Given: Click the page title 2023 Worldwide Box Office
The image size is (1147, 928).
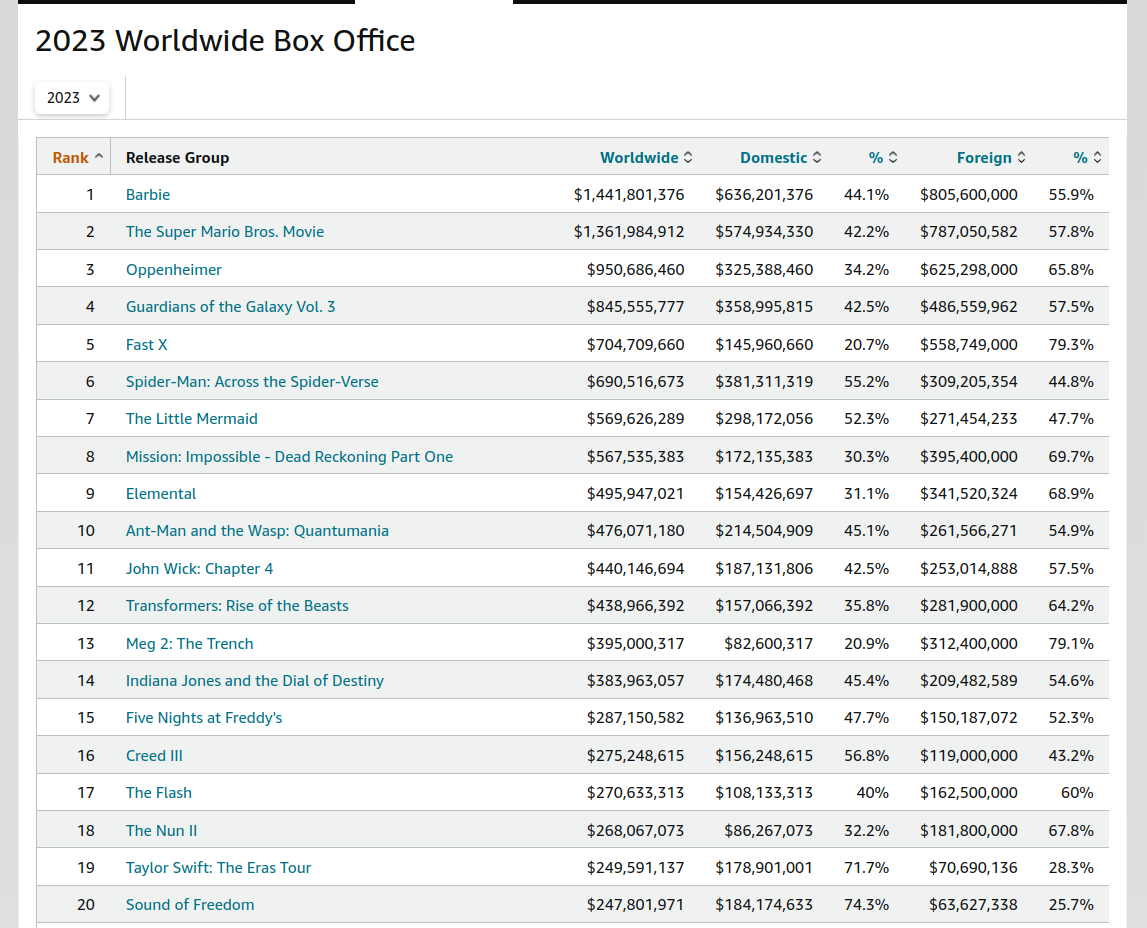Looking at the screenshot, I should (225, 41).
